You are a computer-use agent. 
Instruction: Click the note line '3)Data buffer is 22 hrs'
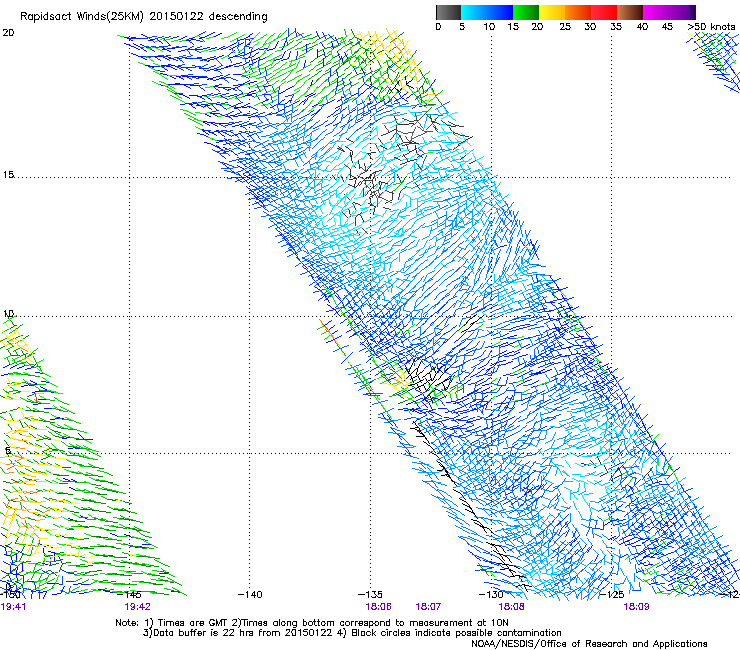[x=352, y=633]
